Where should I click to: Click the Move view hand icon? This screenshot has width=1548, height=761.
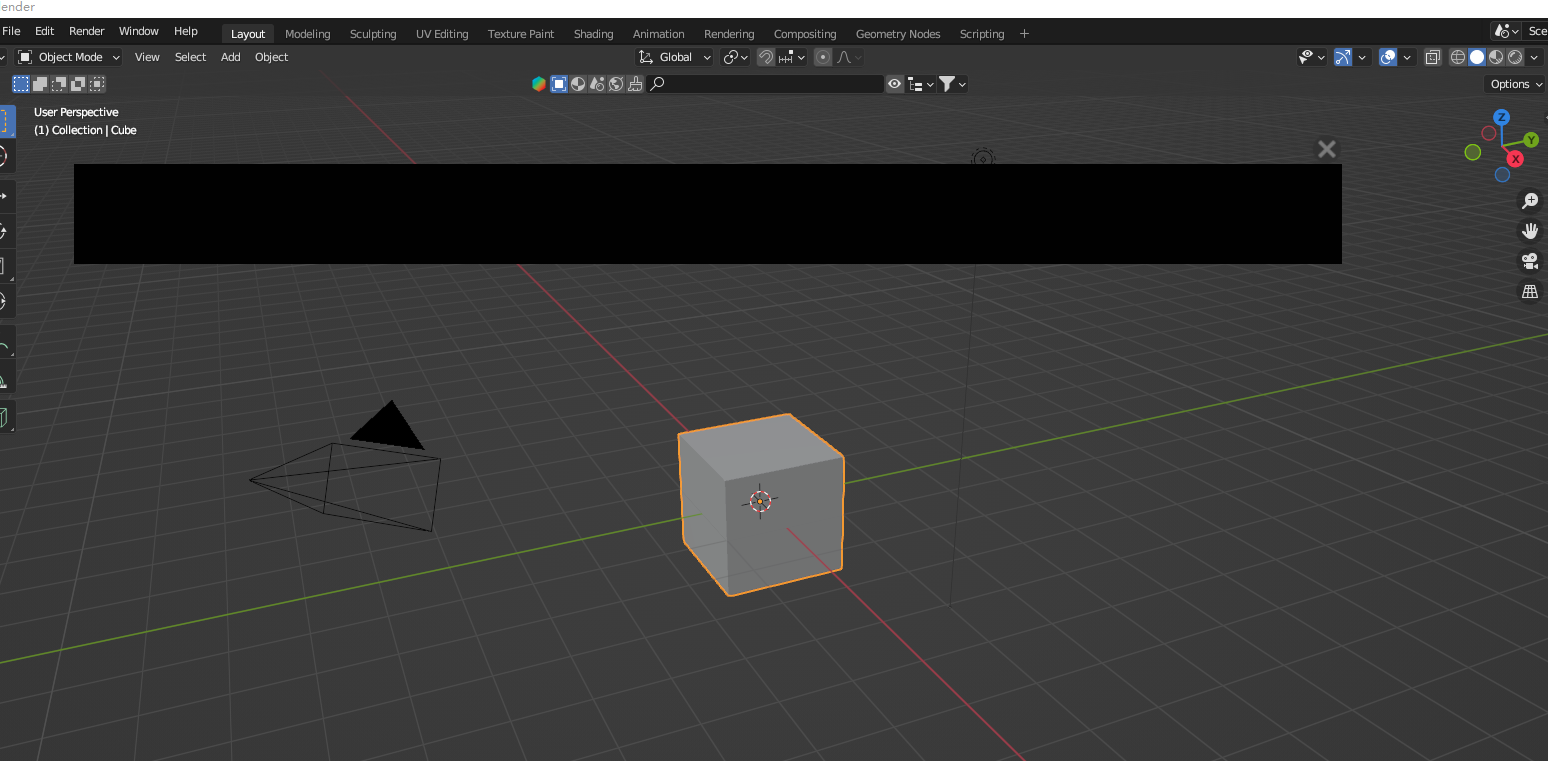pos(1529,231)
